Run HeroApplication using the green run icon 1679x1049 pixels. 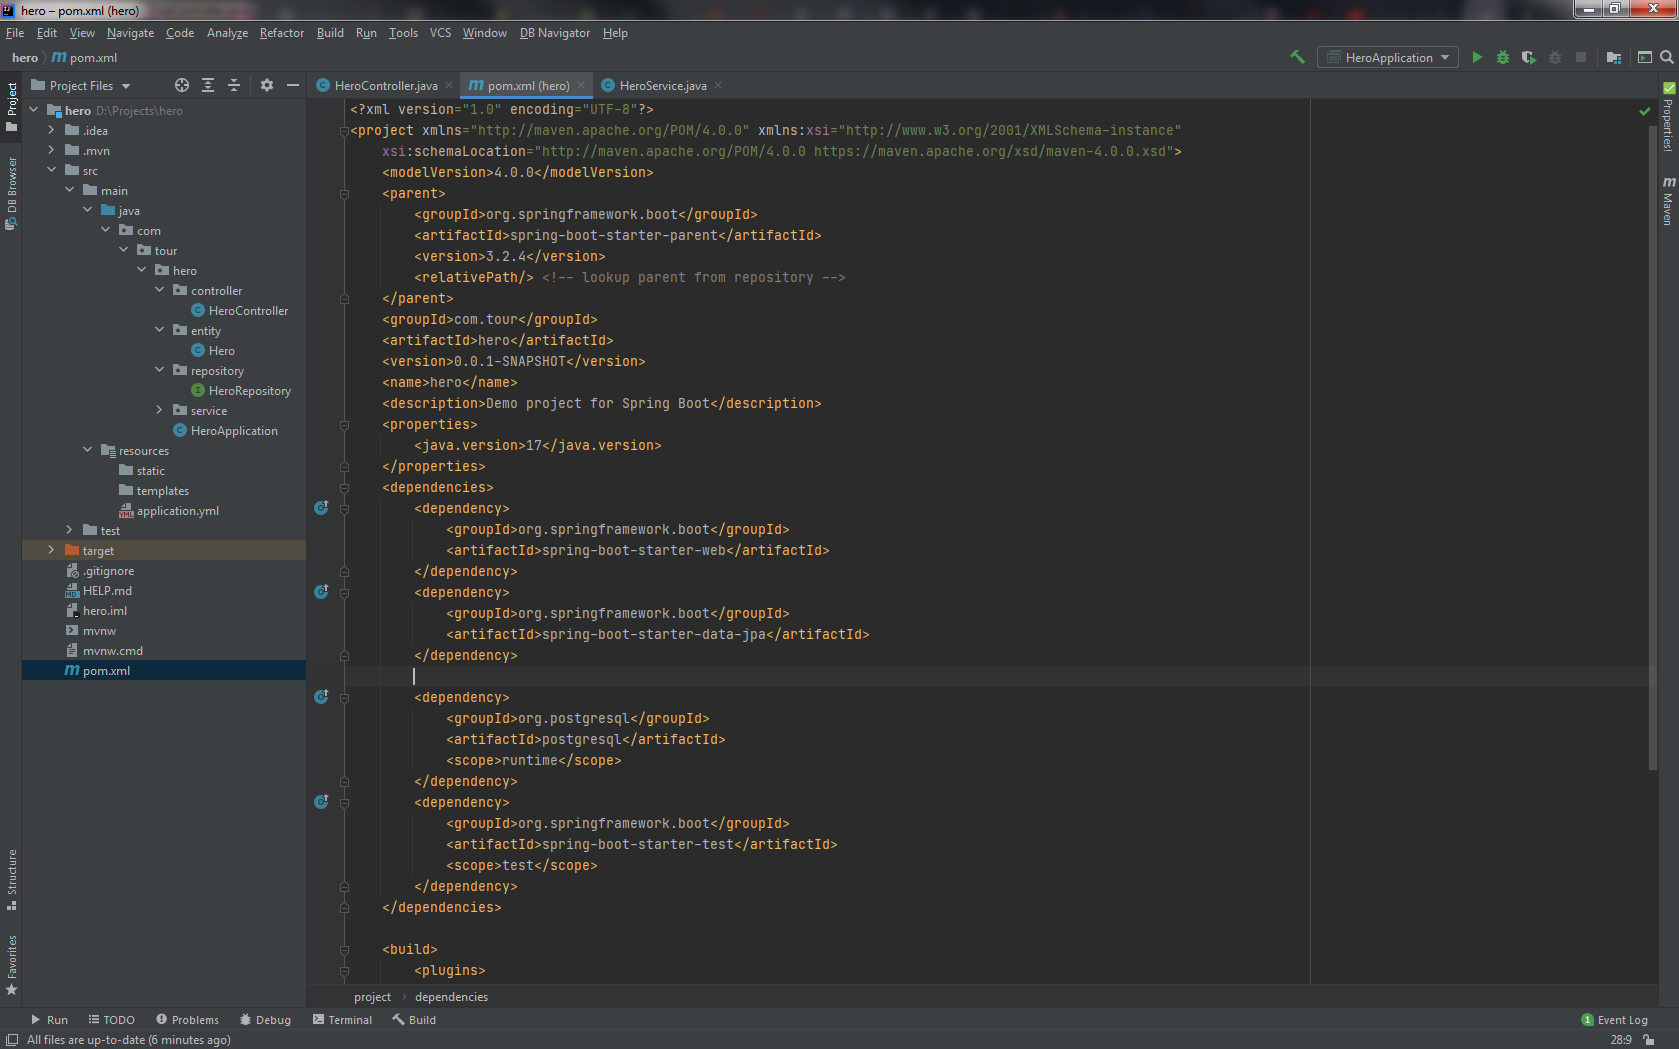[x=1477, y=57]
